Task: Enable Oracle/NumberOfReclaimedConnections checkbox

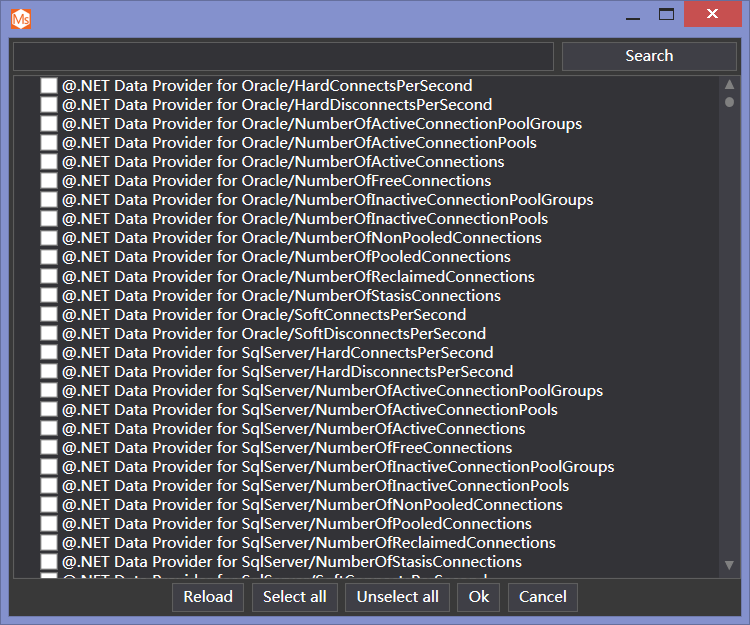Action: 49,277
